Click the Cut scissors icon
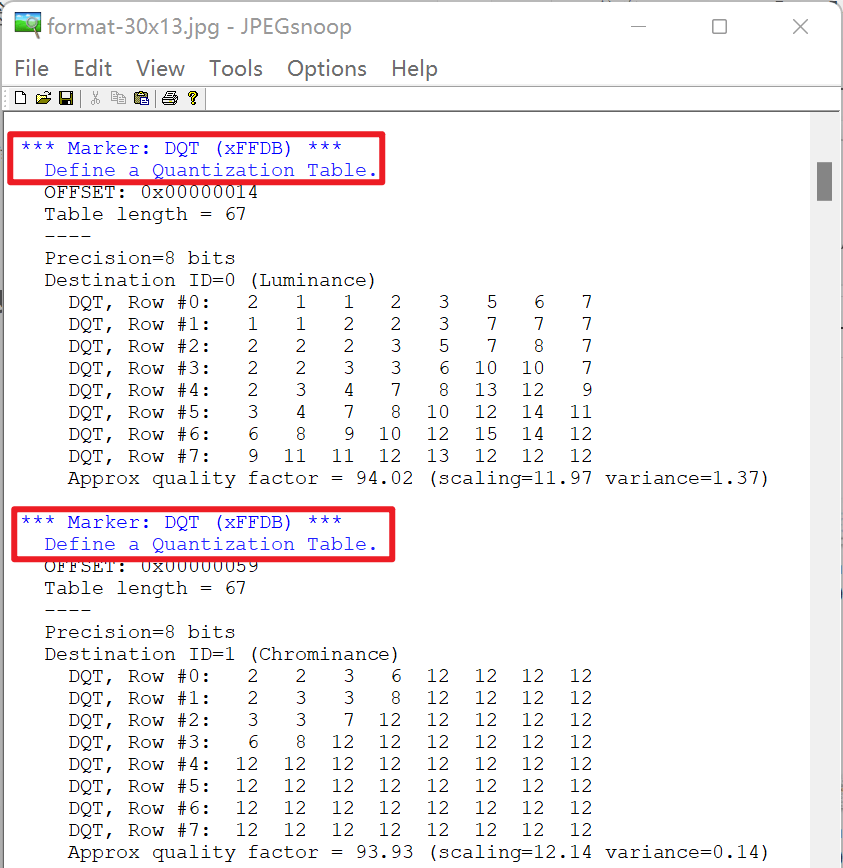 95,98
